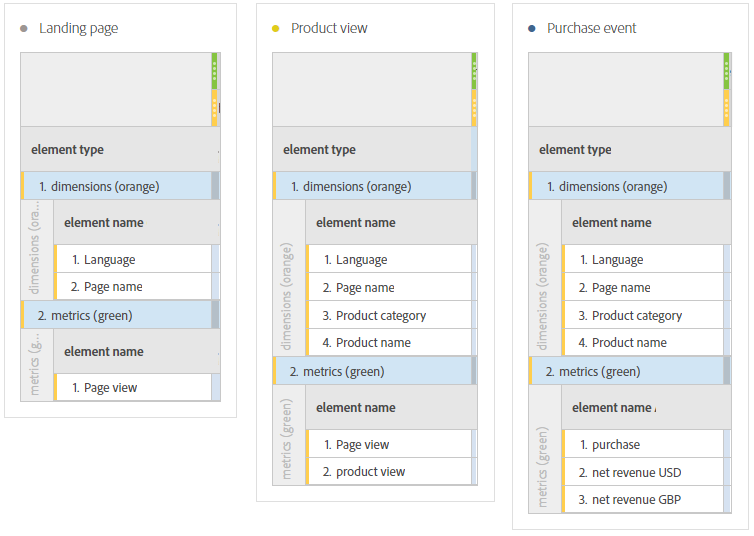
Task: Select Product name row in Purchase event
Action: pos(629,343)
